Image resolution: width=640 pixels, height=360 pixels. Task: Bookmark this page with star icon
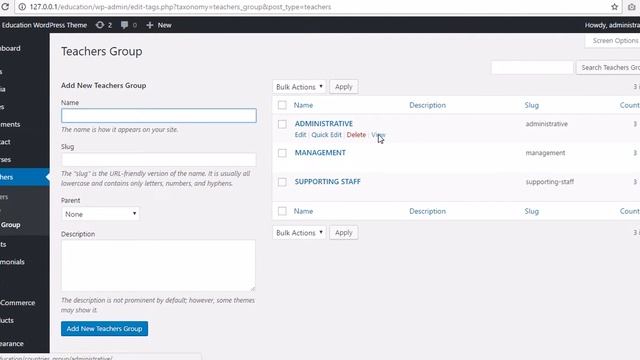pyautogui.click(x=614, y=7)
